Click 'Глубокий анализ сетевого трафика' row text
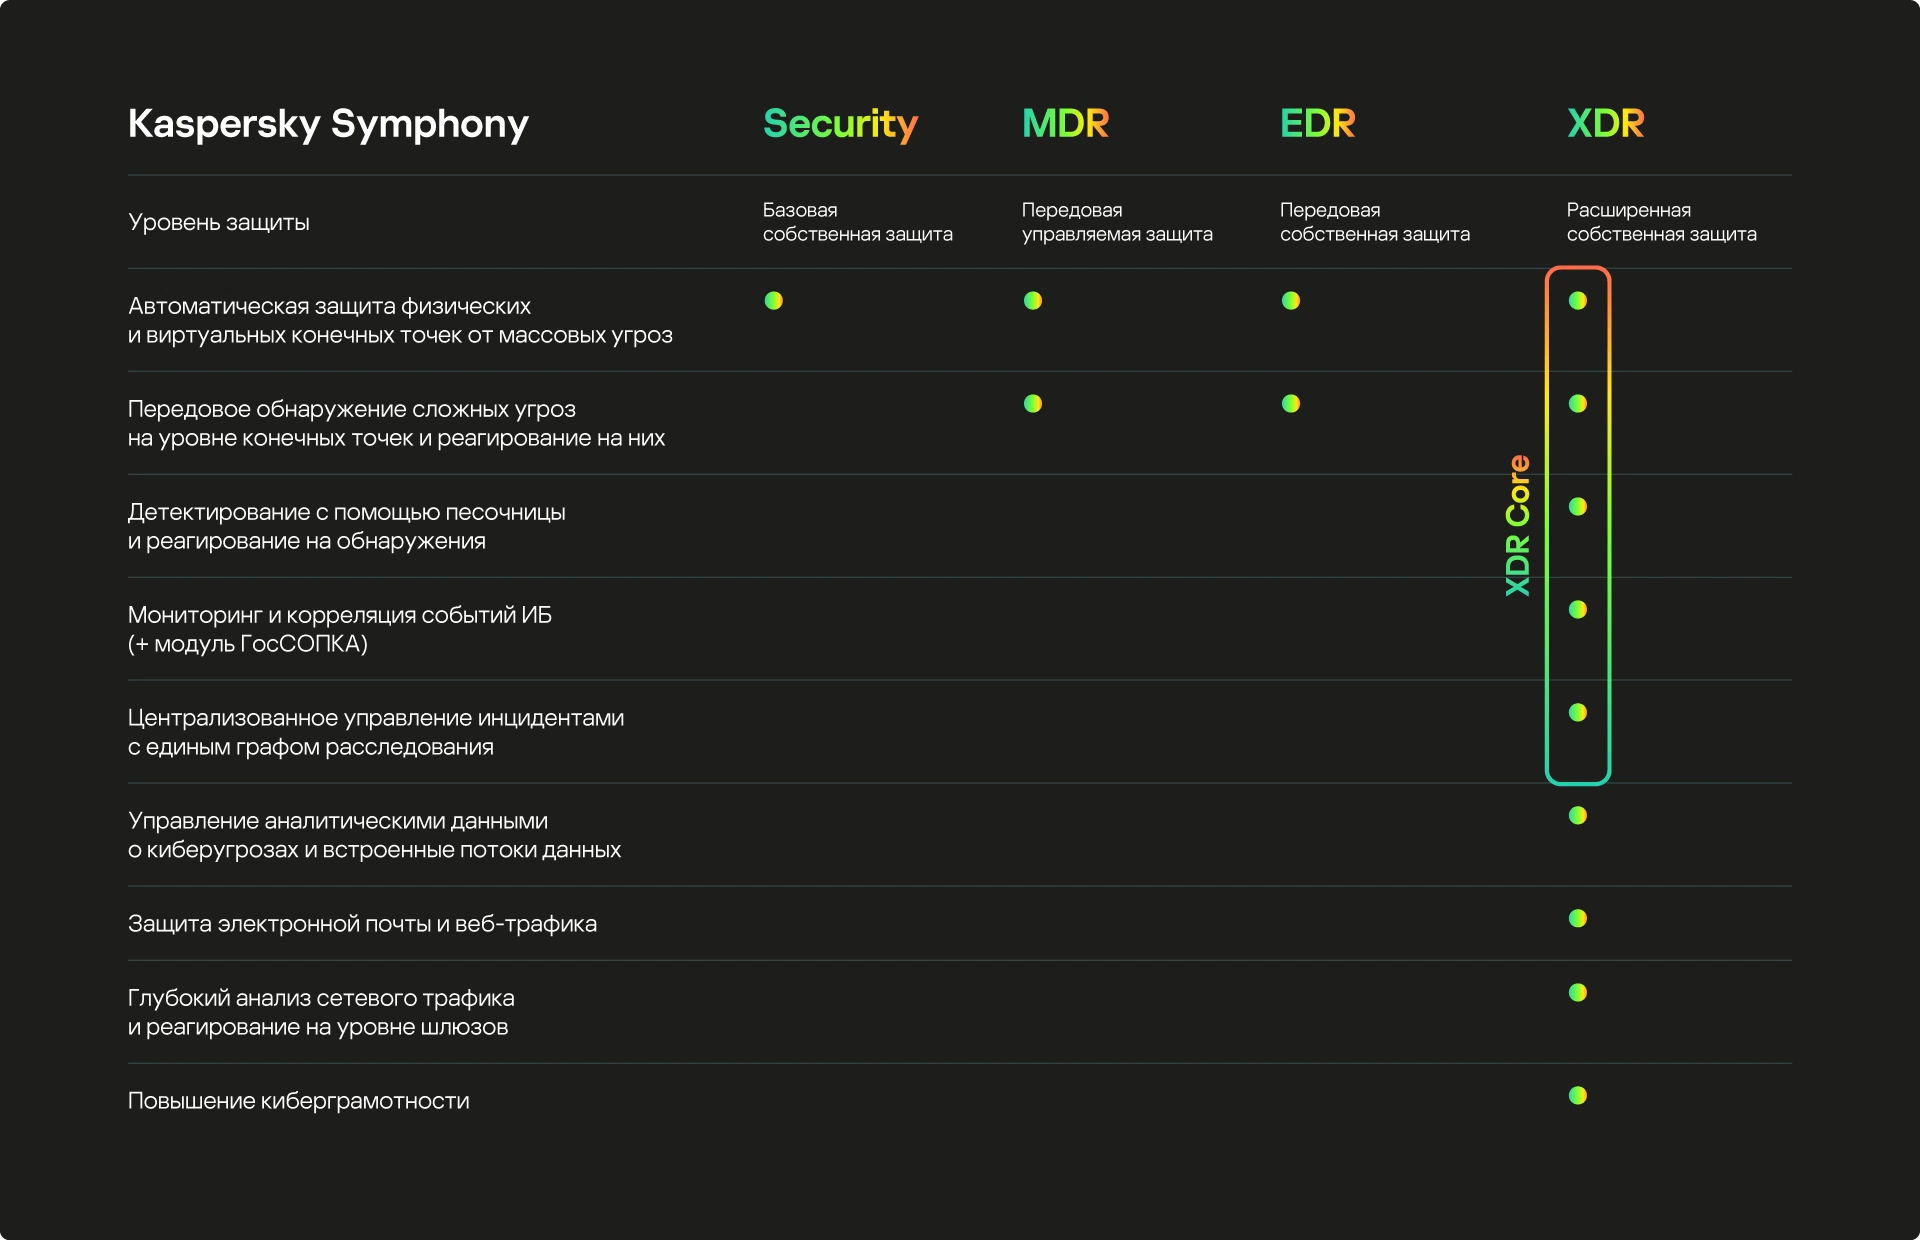The height and width of the screenshot is (1240, 1920). pyautogui.click(x=321, y=1012)
